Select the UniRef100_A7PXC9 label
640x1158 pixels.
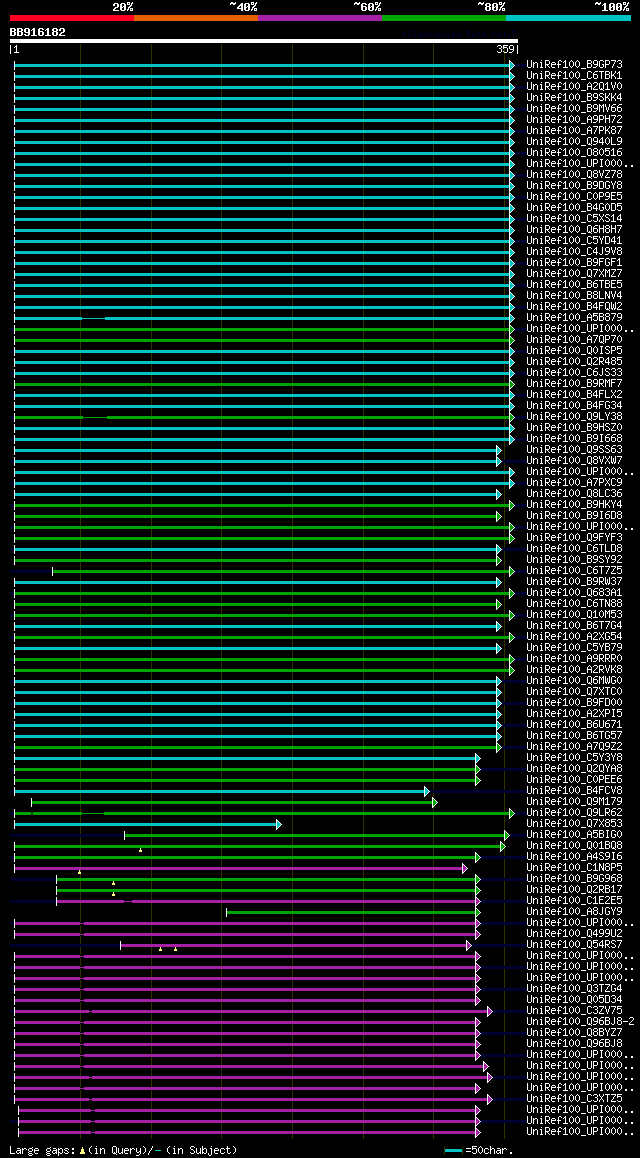click(x=574, y=482)
